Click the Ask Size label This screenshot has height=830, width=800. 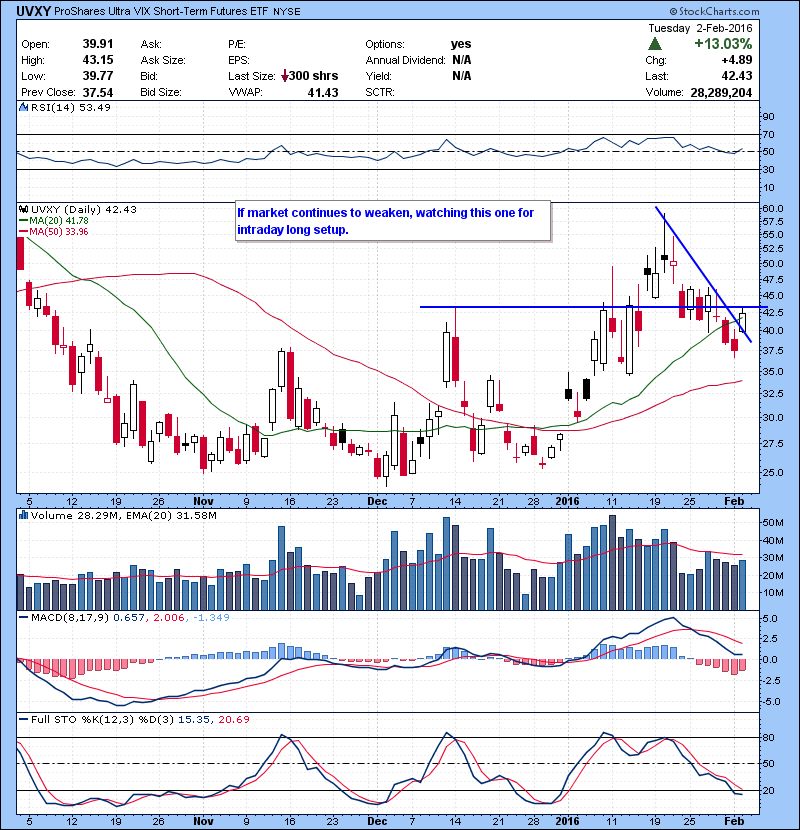coord(163,60)
